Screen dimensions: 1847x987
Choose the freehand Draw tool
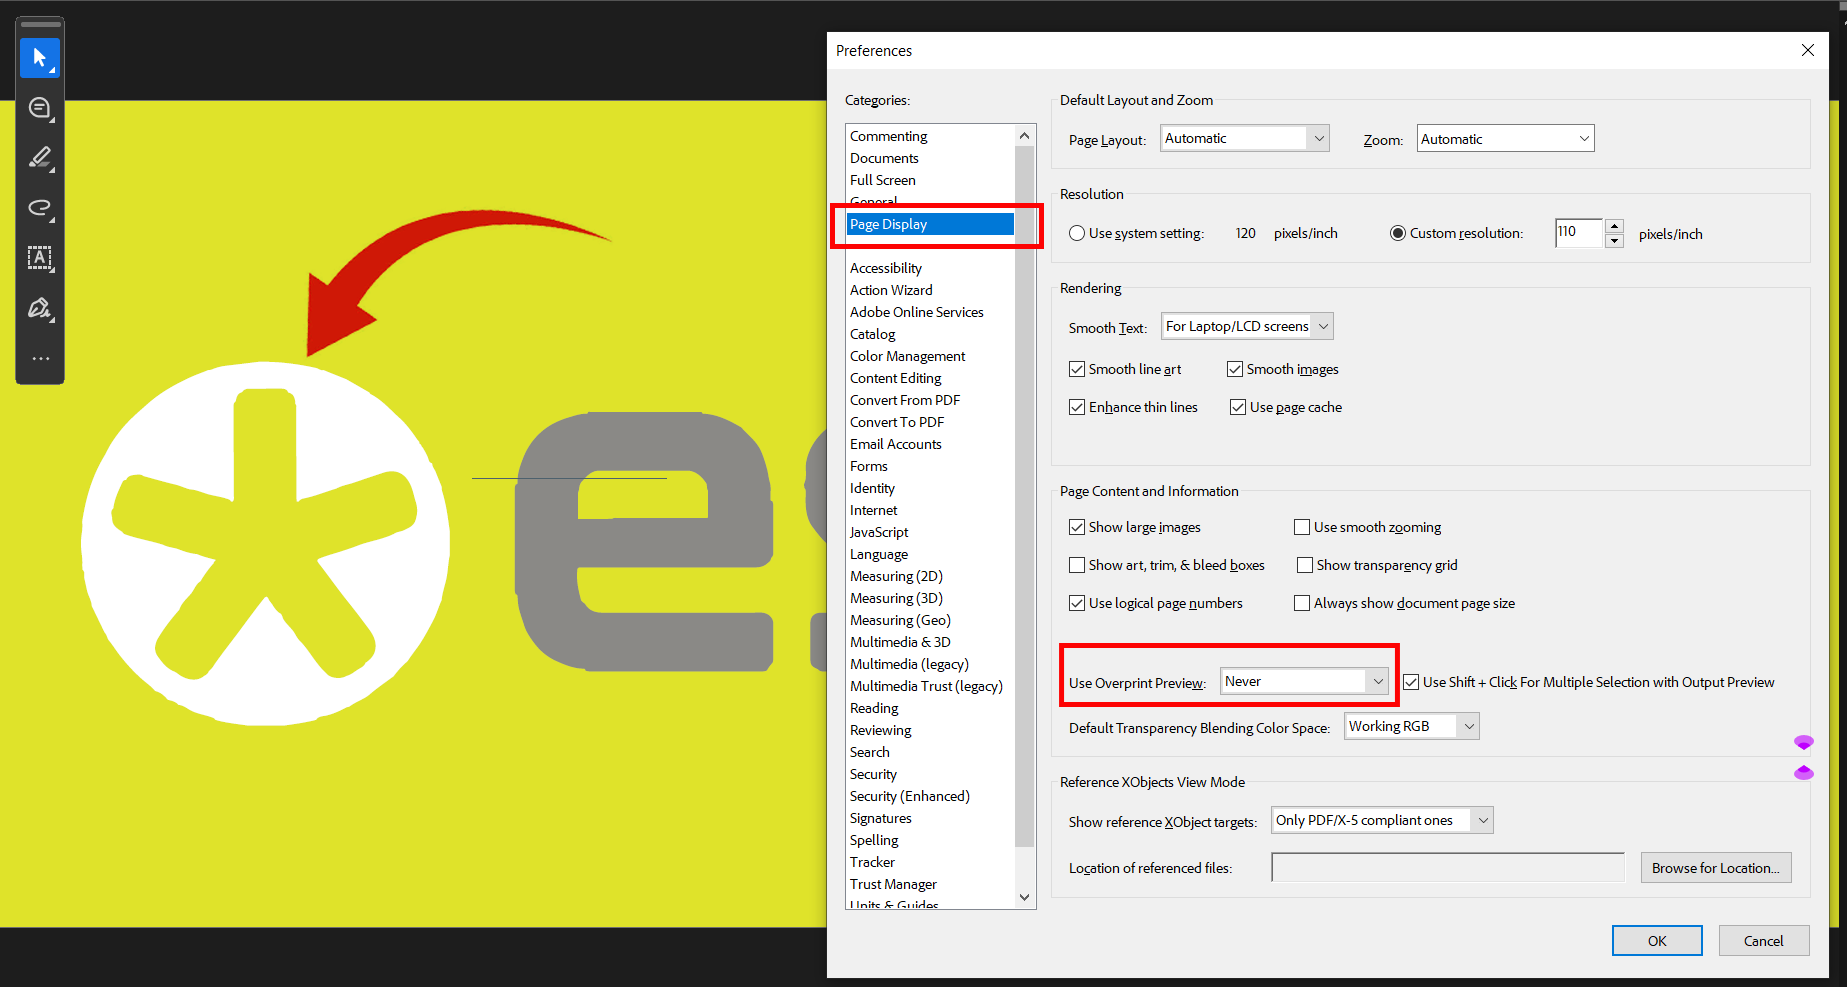pos(40,208)
